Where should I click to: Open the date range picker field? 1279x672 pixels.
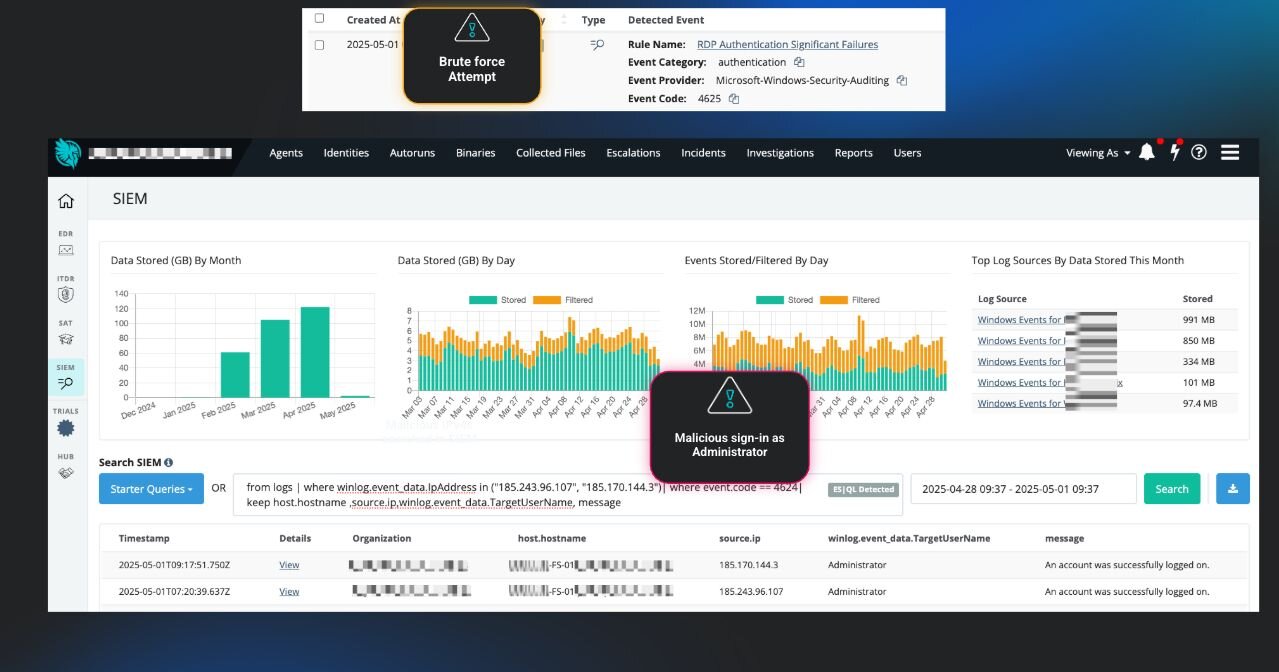pos(1023,489)
